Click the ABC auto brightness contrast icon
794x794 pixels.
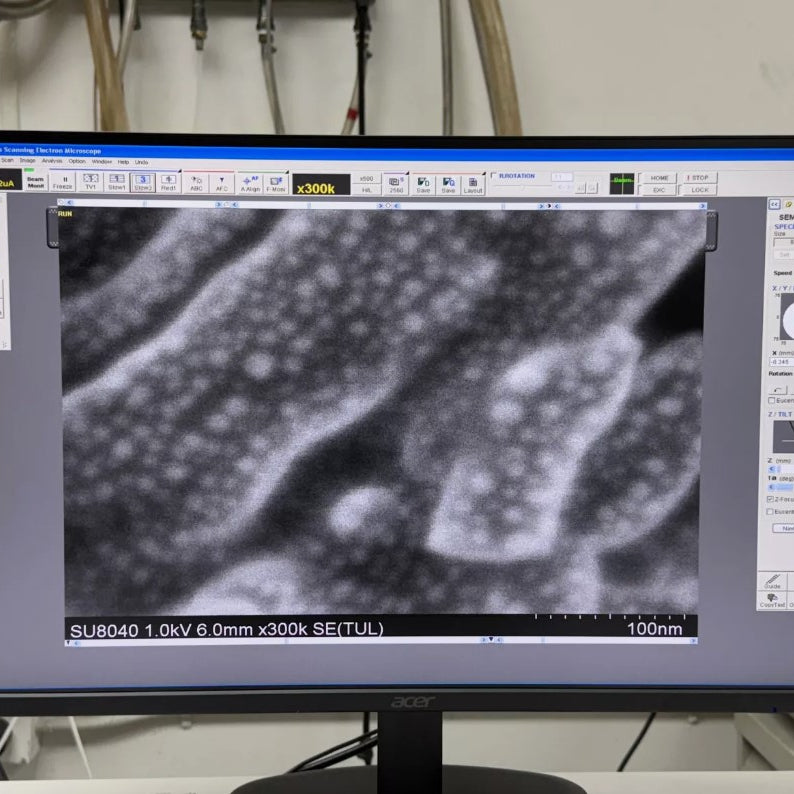[x=196, y=183]
